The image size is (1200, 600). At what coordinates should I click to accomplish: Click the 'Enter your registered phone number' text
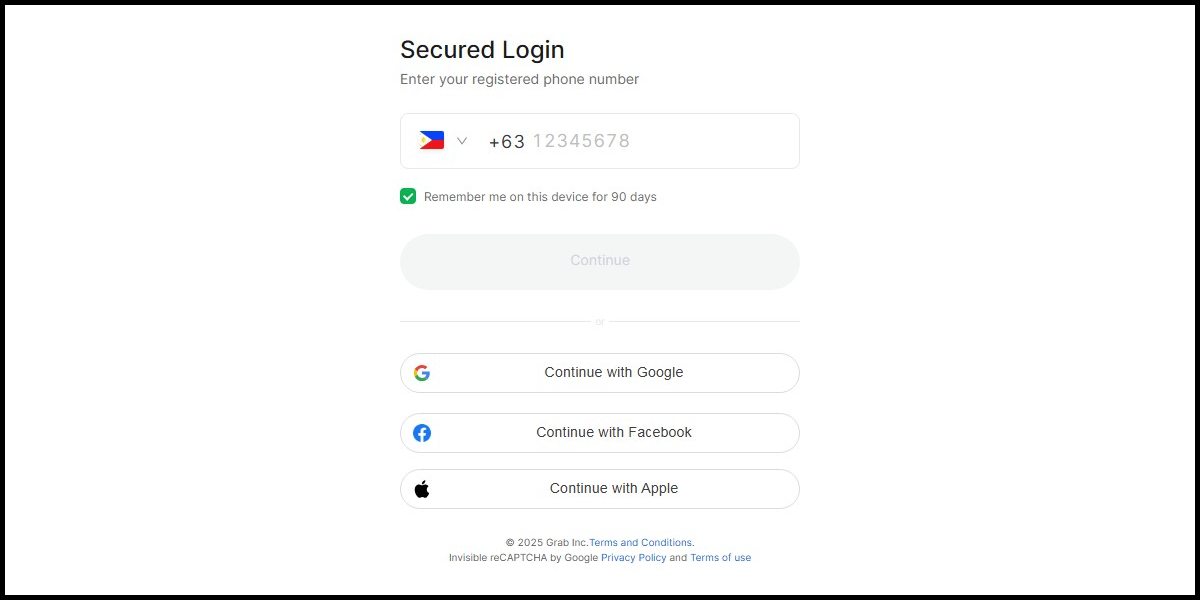[x=519, y=79]
